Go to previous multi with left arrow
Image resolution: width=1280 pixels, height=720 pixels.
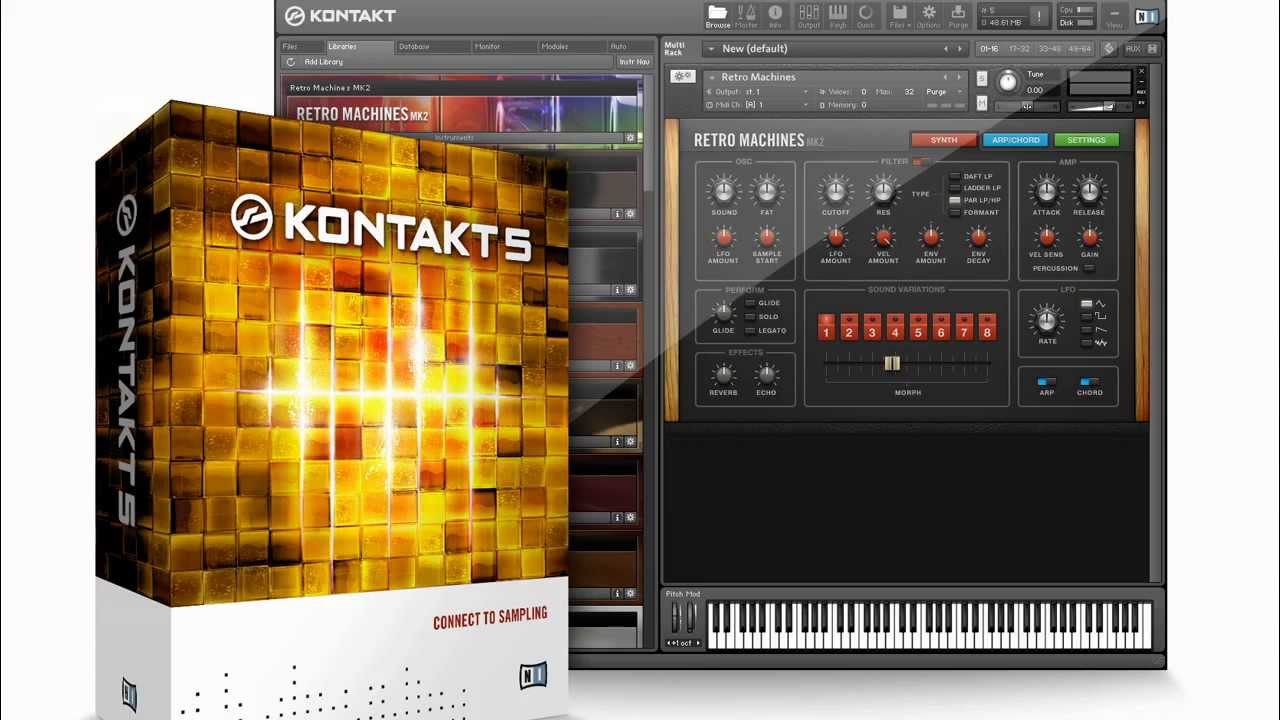[946, 48]
